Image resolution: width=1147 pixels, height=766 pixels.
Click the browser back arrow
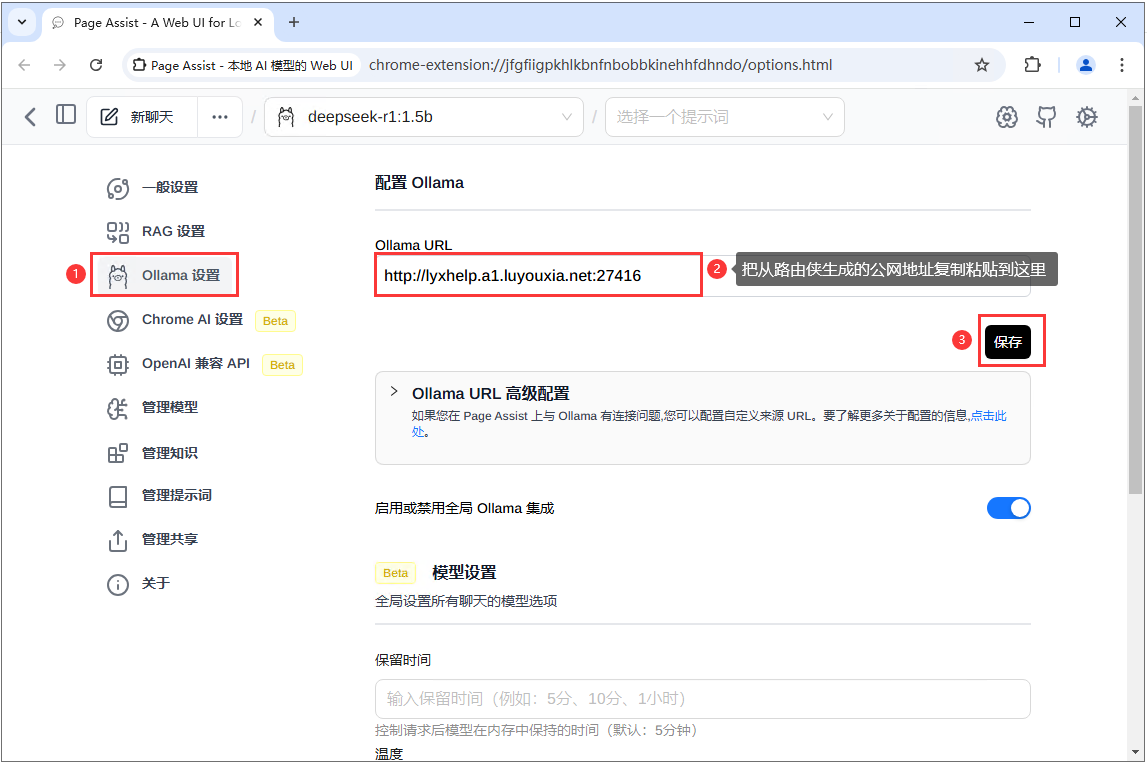tap(24, 65)
